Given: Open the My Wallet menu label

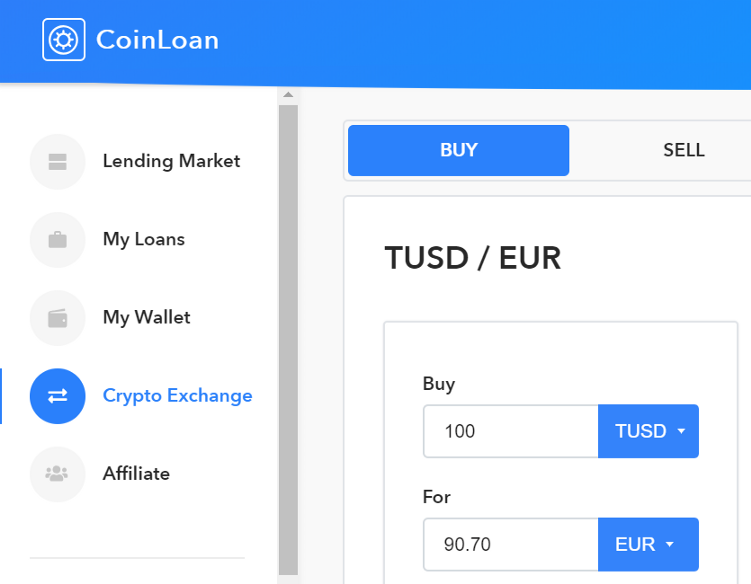Looking at the screenshot, I should click(147, 318).
